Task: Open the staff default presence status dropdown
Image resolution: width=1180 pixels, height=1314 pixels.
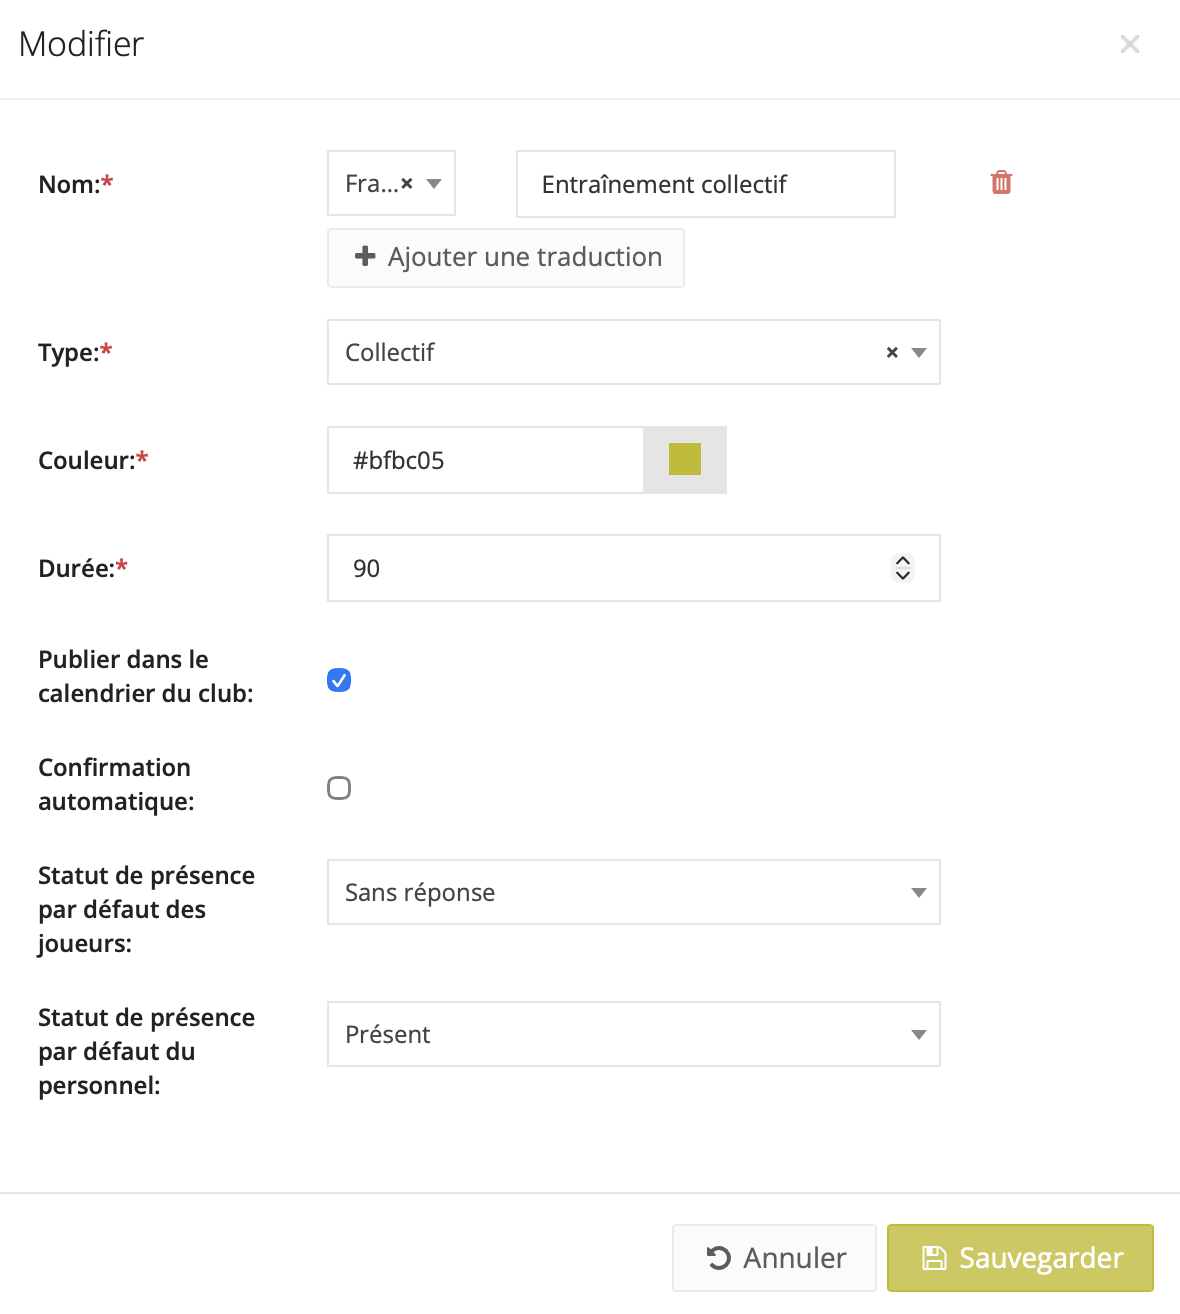Action: pos(633,1034)
